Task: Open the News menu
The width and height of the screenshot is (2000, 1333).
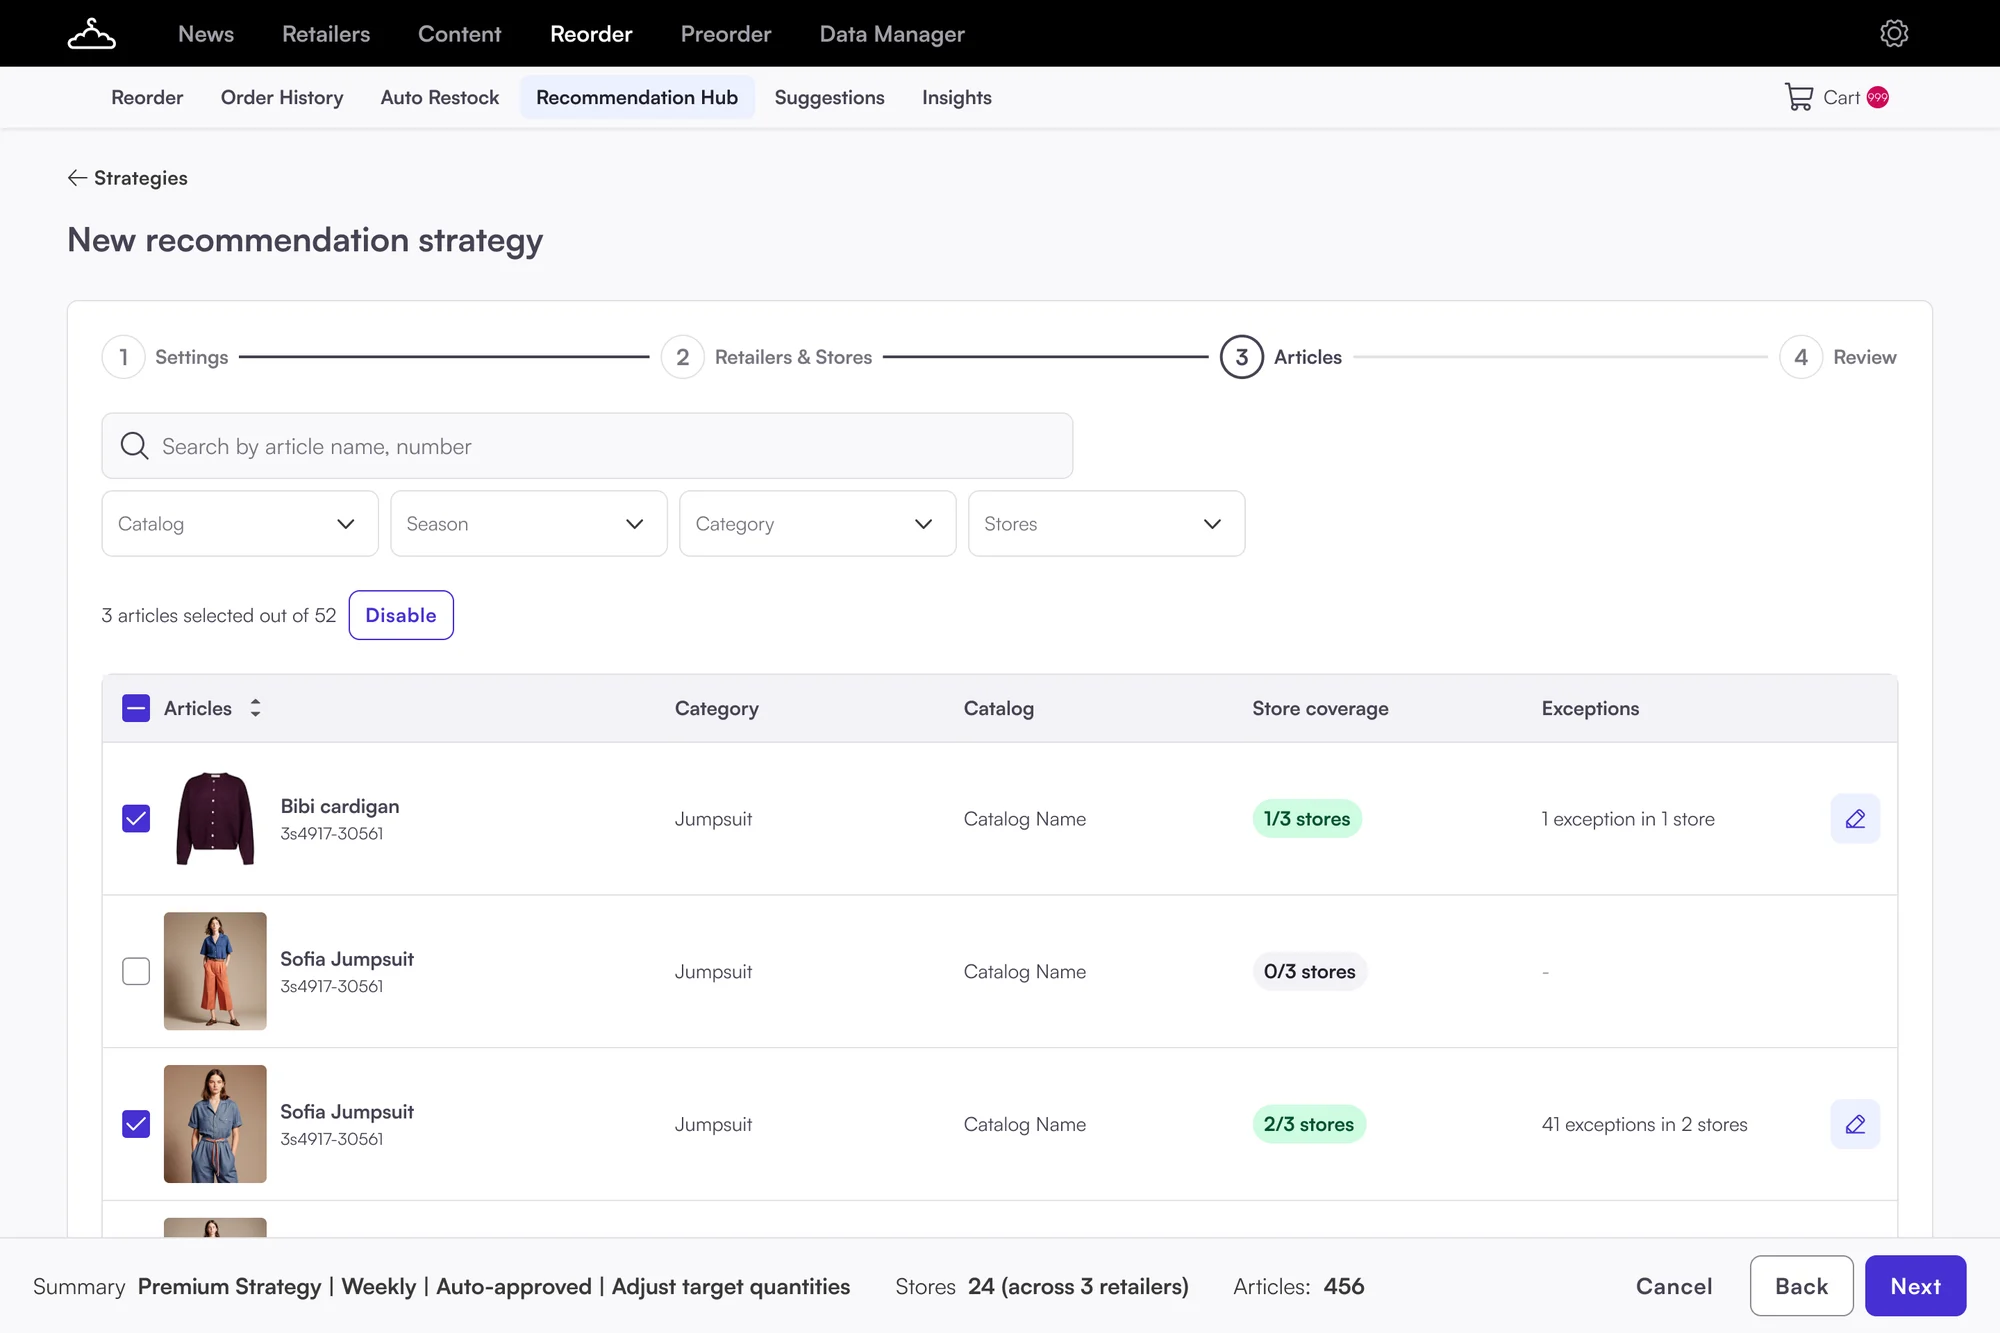Action: click(x=206, y=34)
